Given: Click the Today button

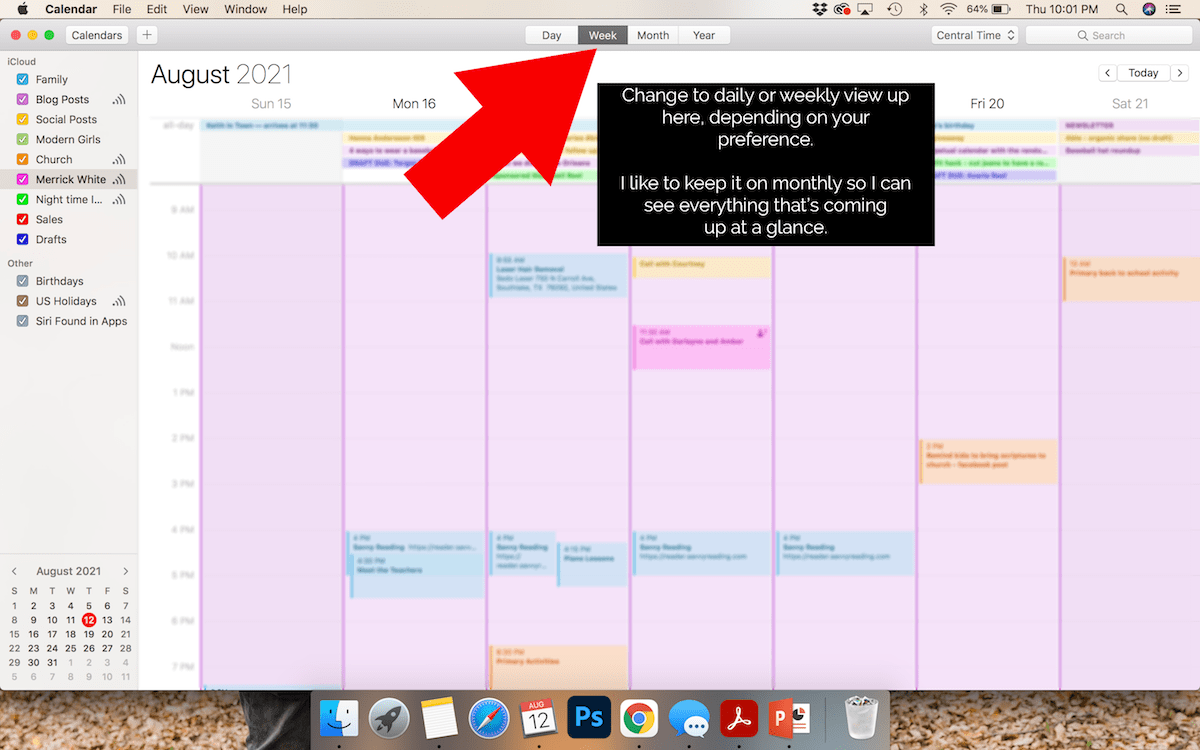Looking at the screenshot, I should click(x=1143, y=72).
